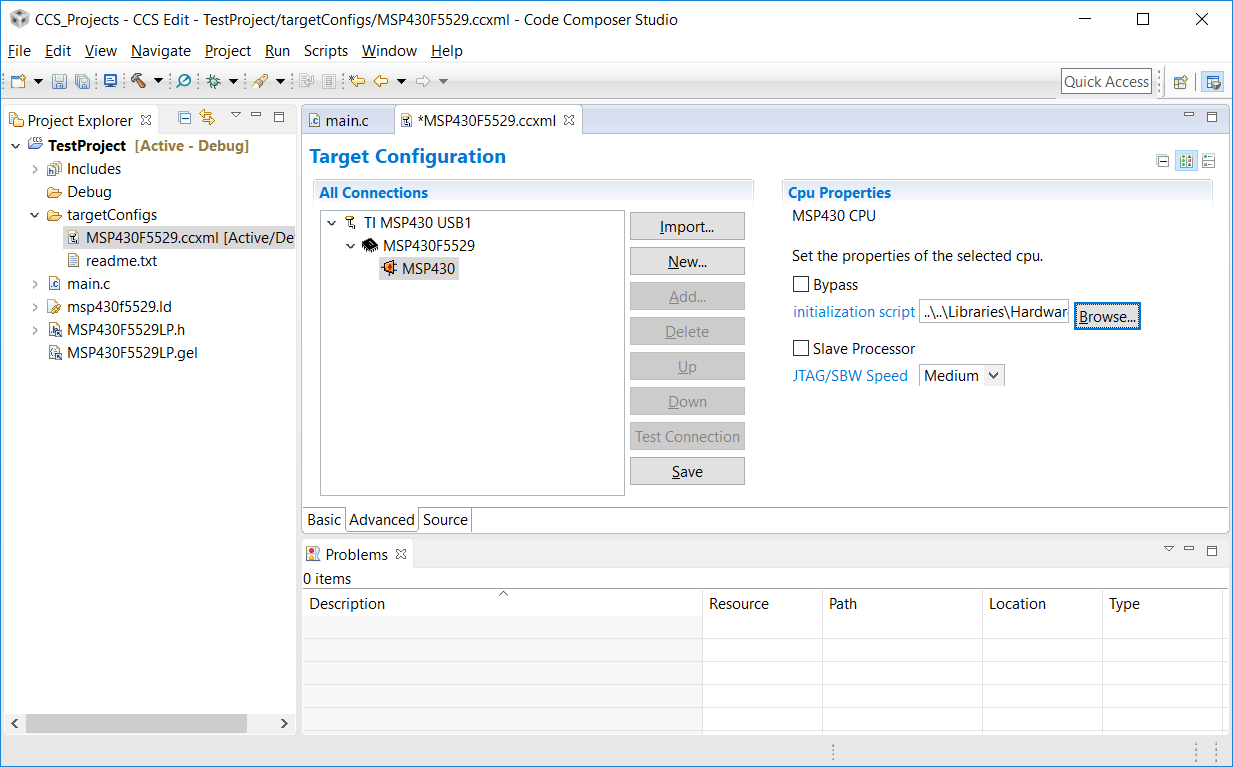Image resolution: width=1233 pixels, height=767 pixels.
Task: Collapse all sections in Target Configuration
Action: click(x=1162, y=161)
